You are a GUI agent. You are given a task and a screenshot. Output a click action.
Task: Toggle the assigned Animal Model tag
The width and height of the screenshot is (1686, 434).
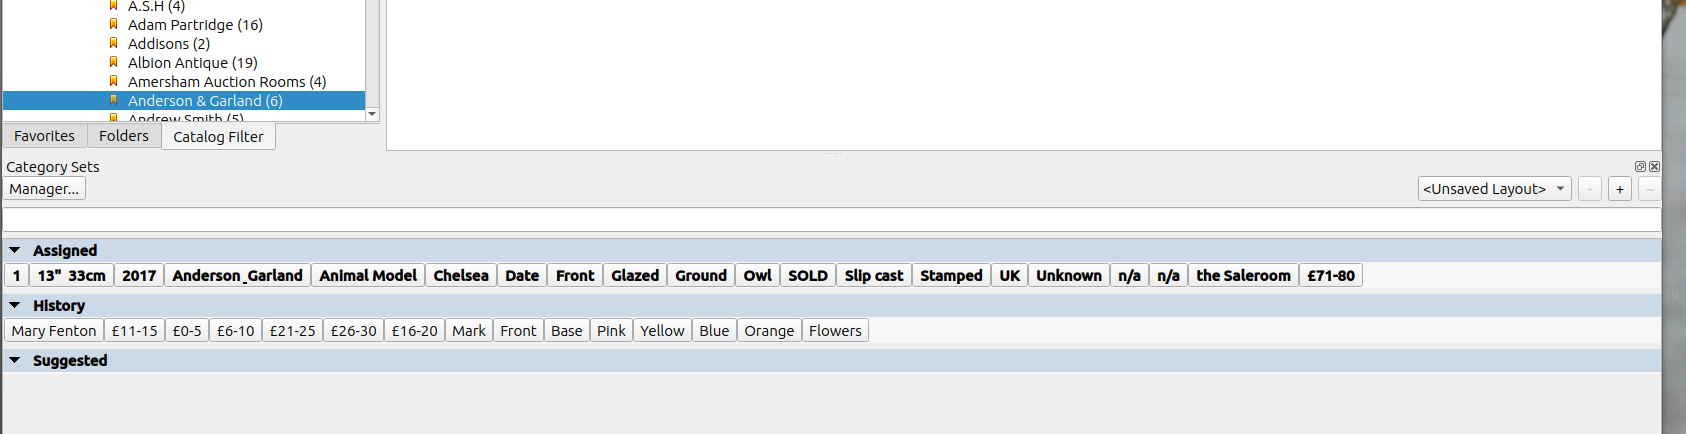368,276
